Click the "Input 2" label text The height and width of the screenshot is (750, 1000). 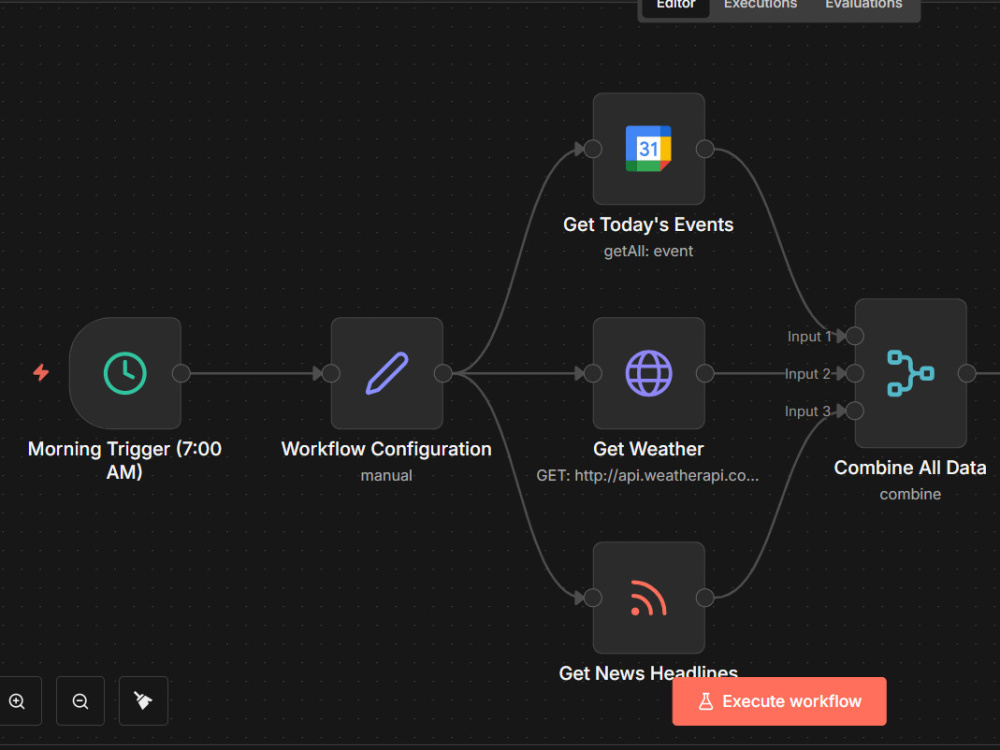click(x=807, y=374)
